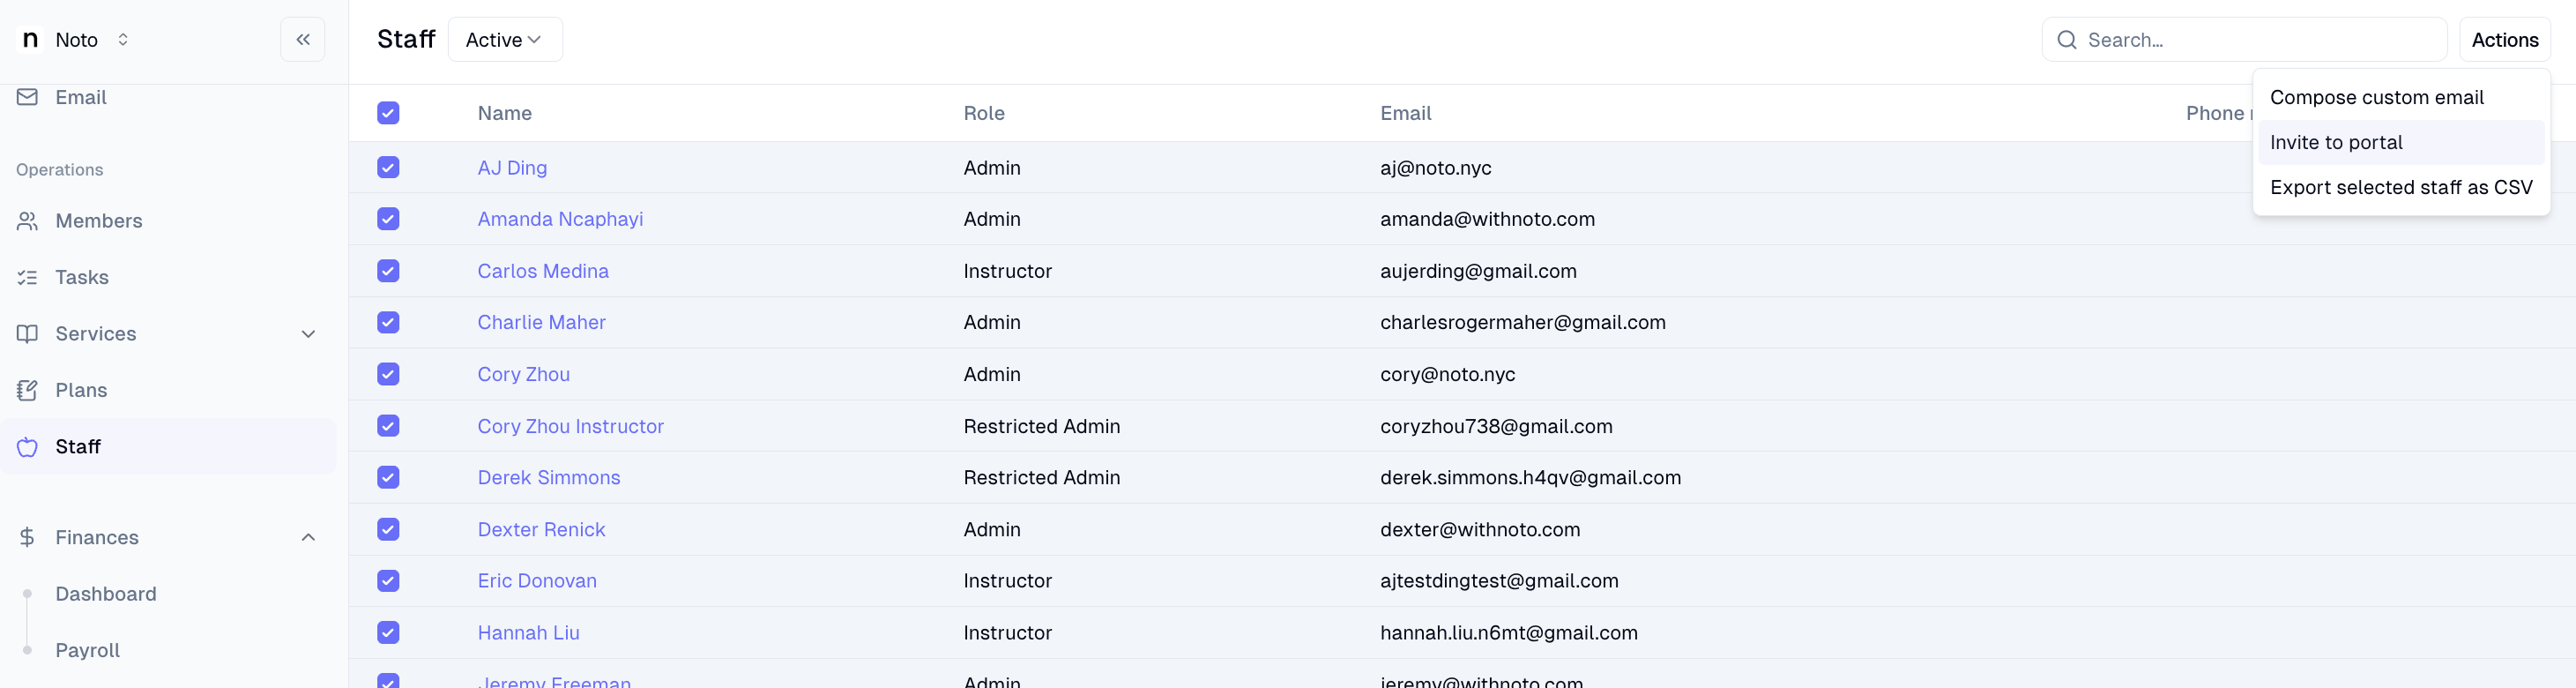Collapse the sidebar with double-chevron button

pyautogui.click(x=303, y=40)
